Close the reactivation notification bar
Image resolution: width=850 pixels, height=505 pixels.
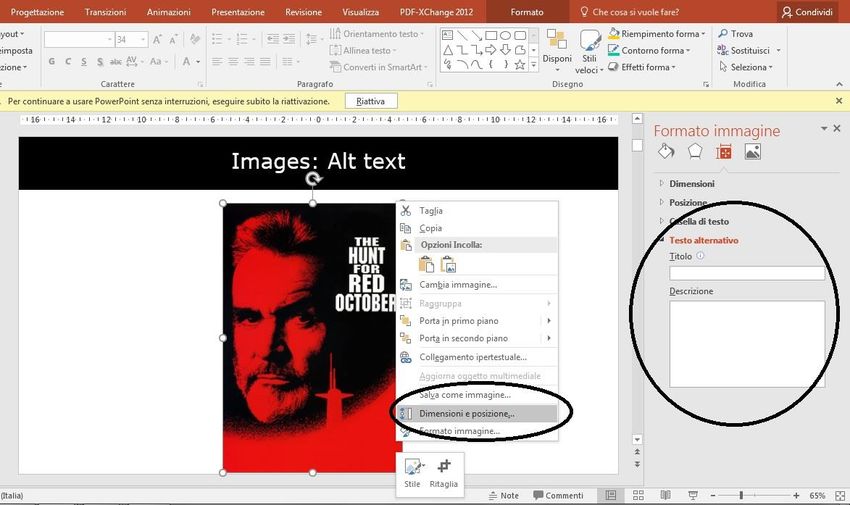(839, 101)
